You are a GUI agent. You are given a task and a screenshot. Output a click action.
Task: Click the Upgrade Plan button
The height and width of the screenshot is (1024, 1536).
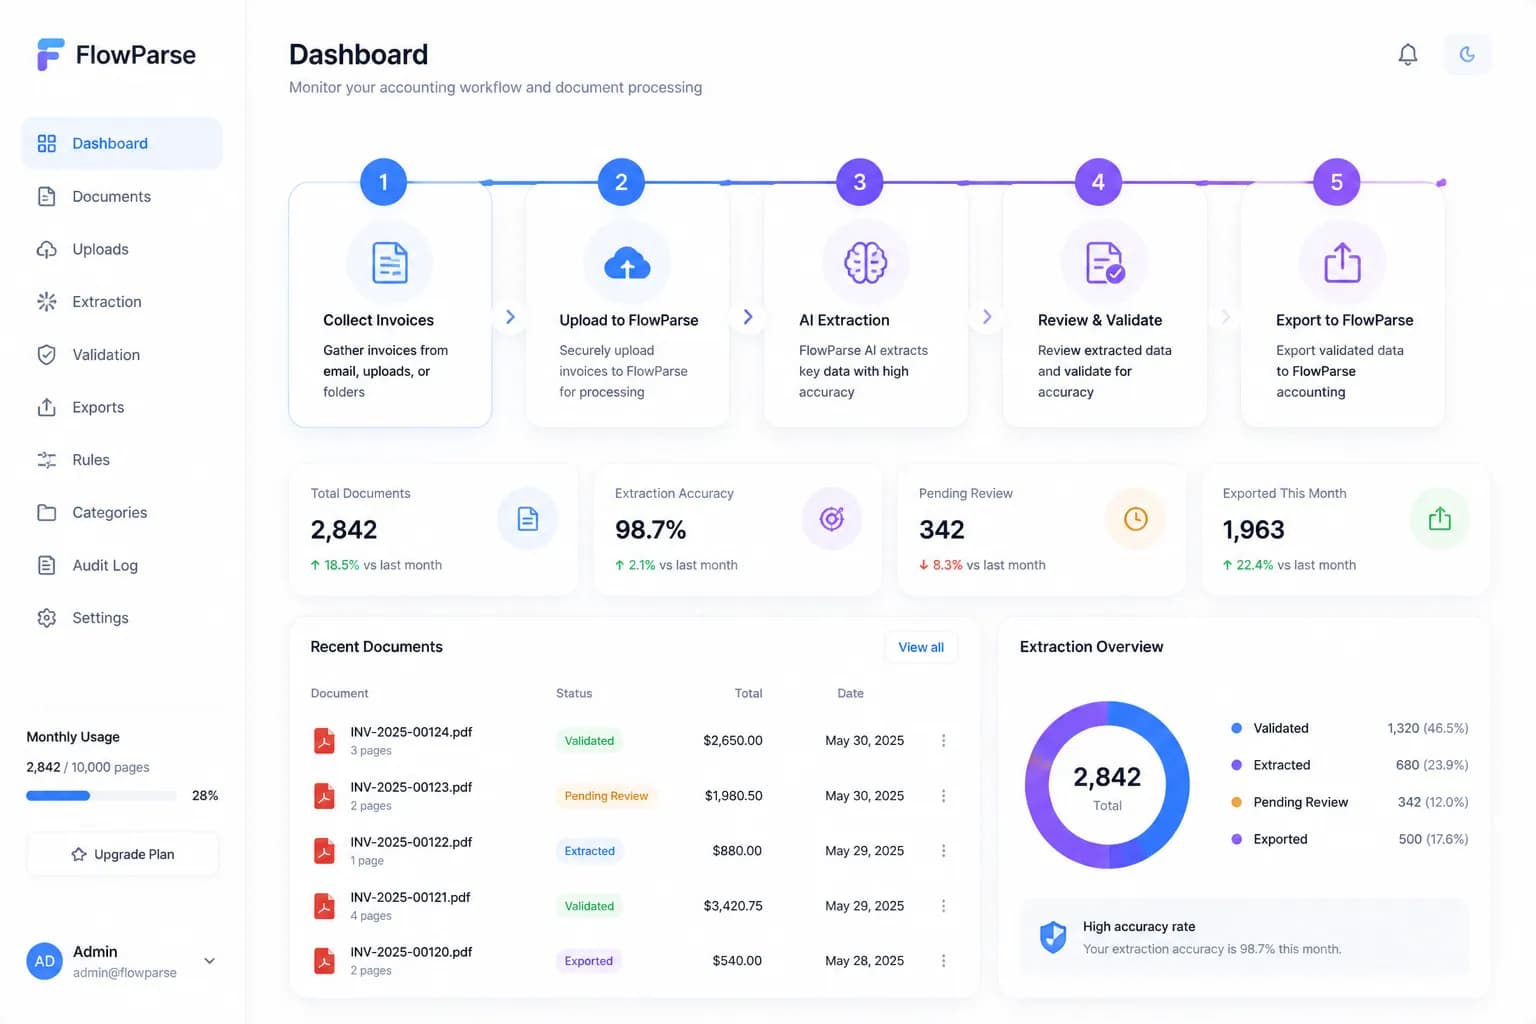pyautogui.click(x=122, y=854)
